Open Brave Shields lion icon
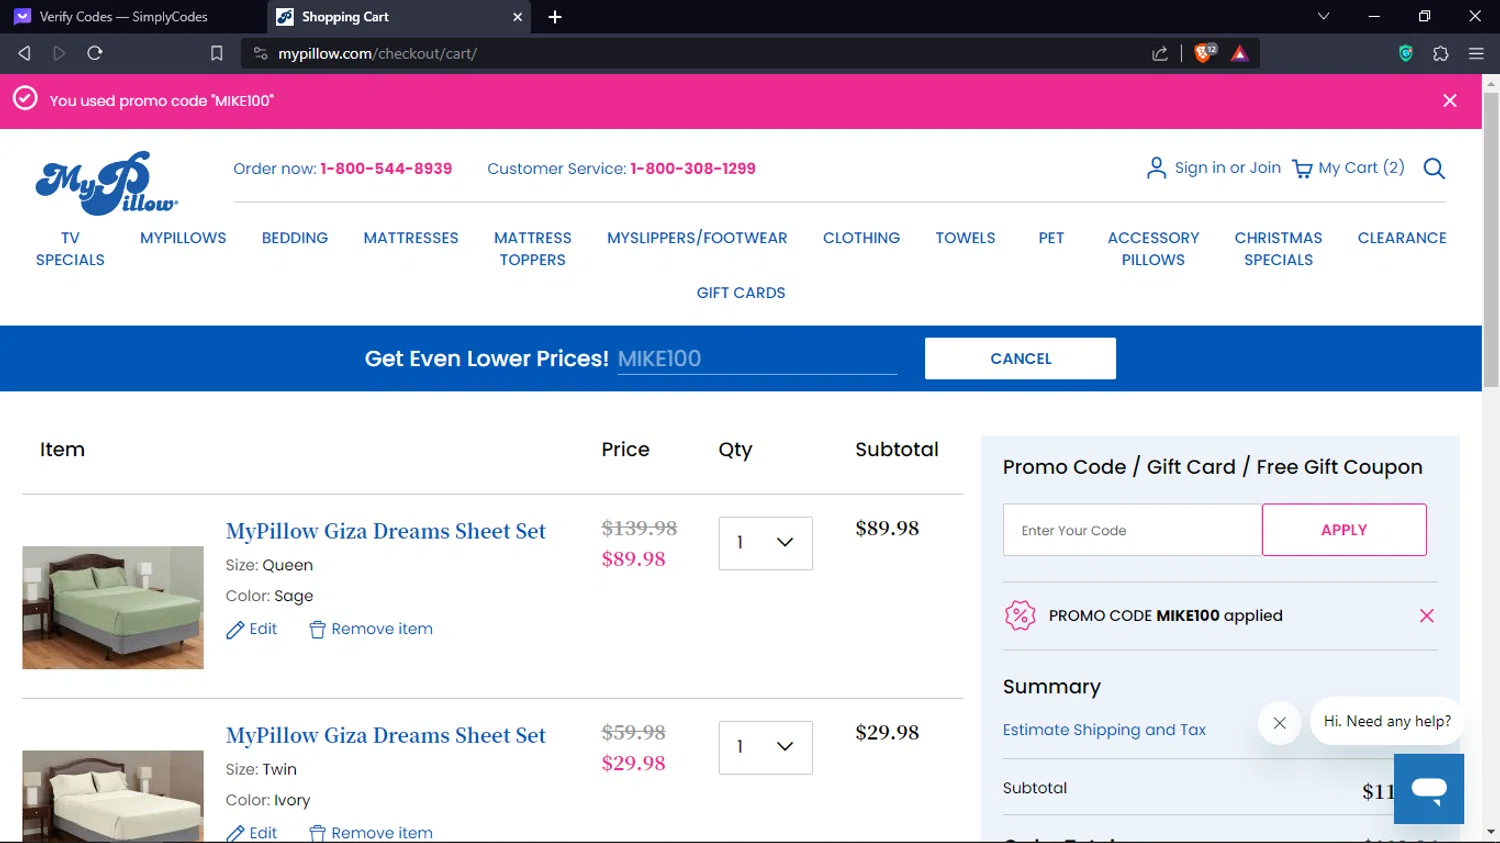The height and width of the screenshot is (843, 1500). 1204,53
